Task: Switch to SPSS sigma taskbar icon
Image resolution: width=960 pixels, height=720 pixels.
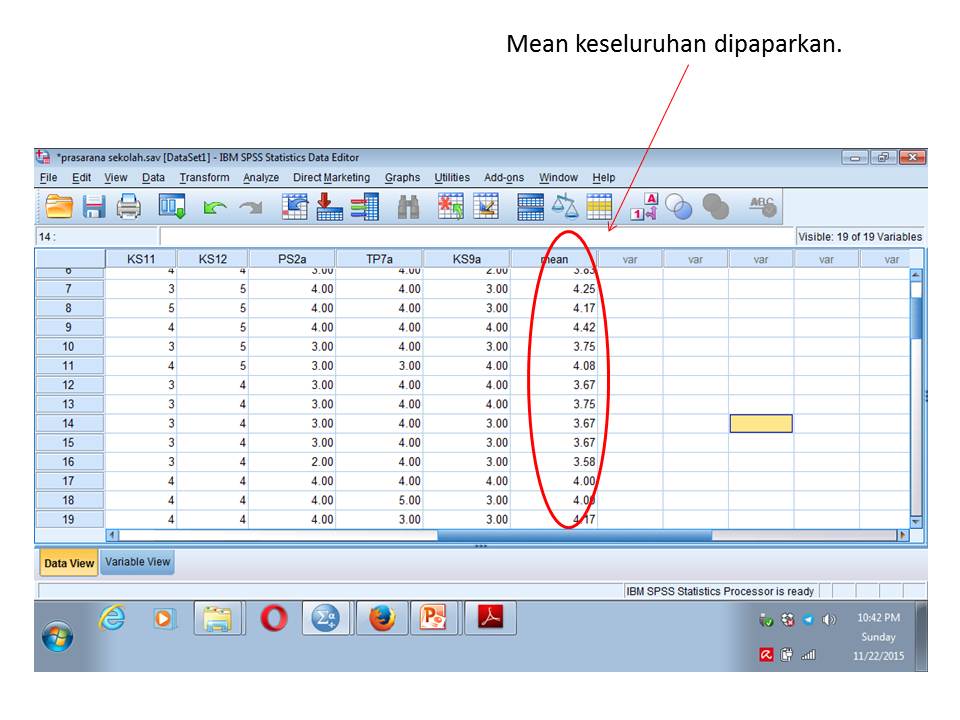Action: click(x=325, y=618)
